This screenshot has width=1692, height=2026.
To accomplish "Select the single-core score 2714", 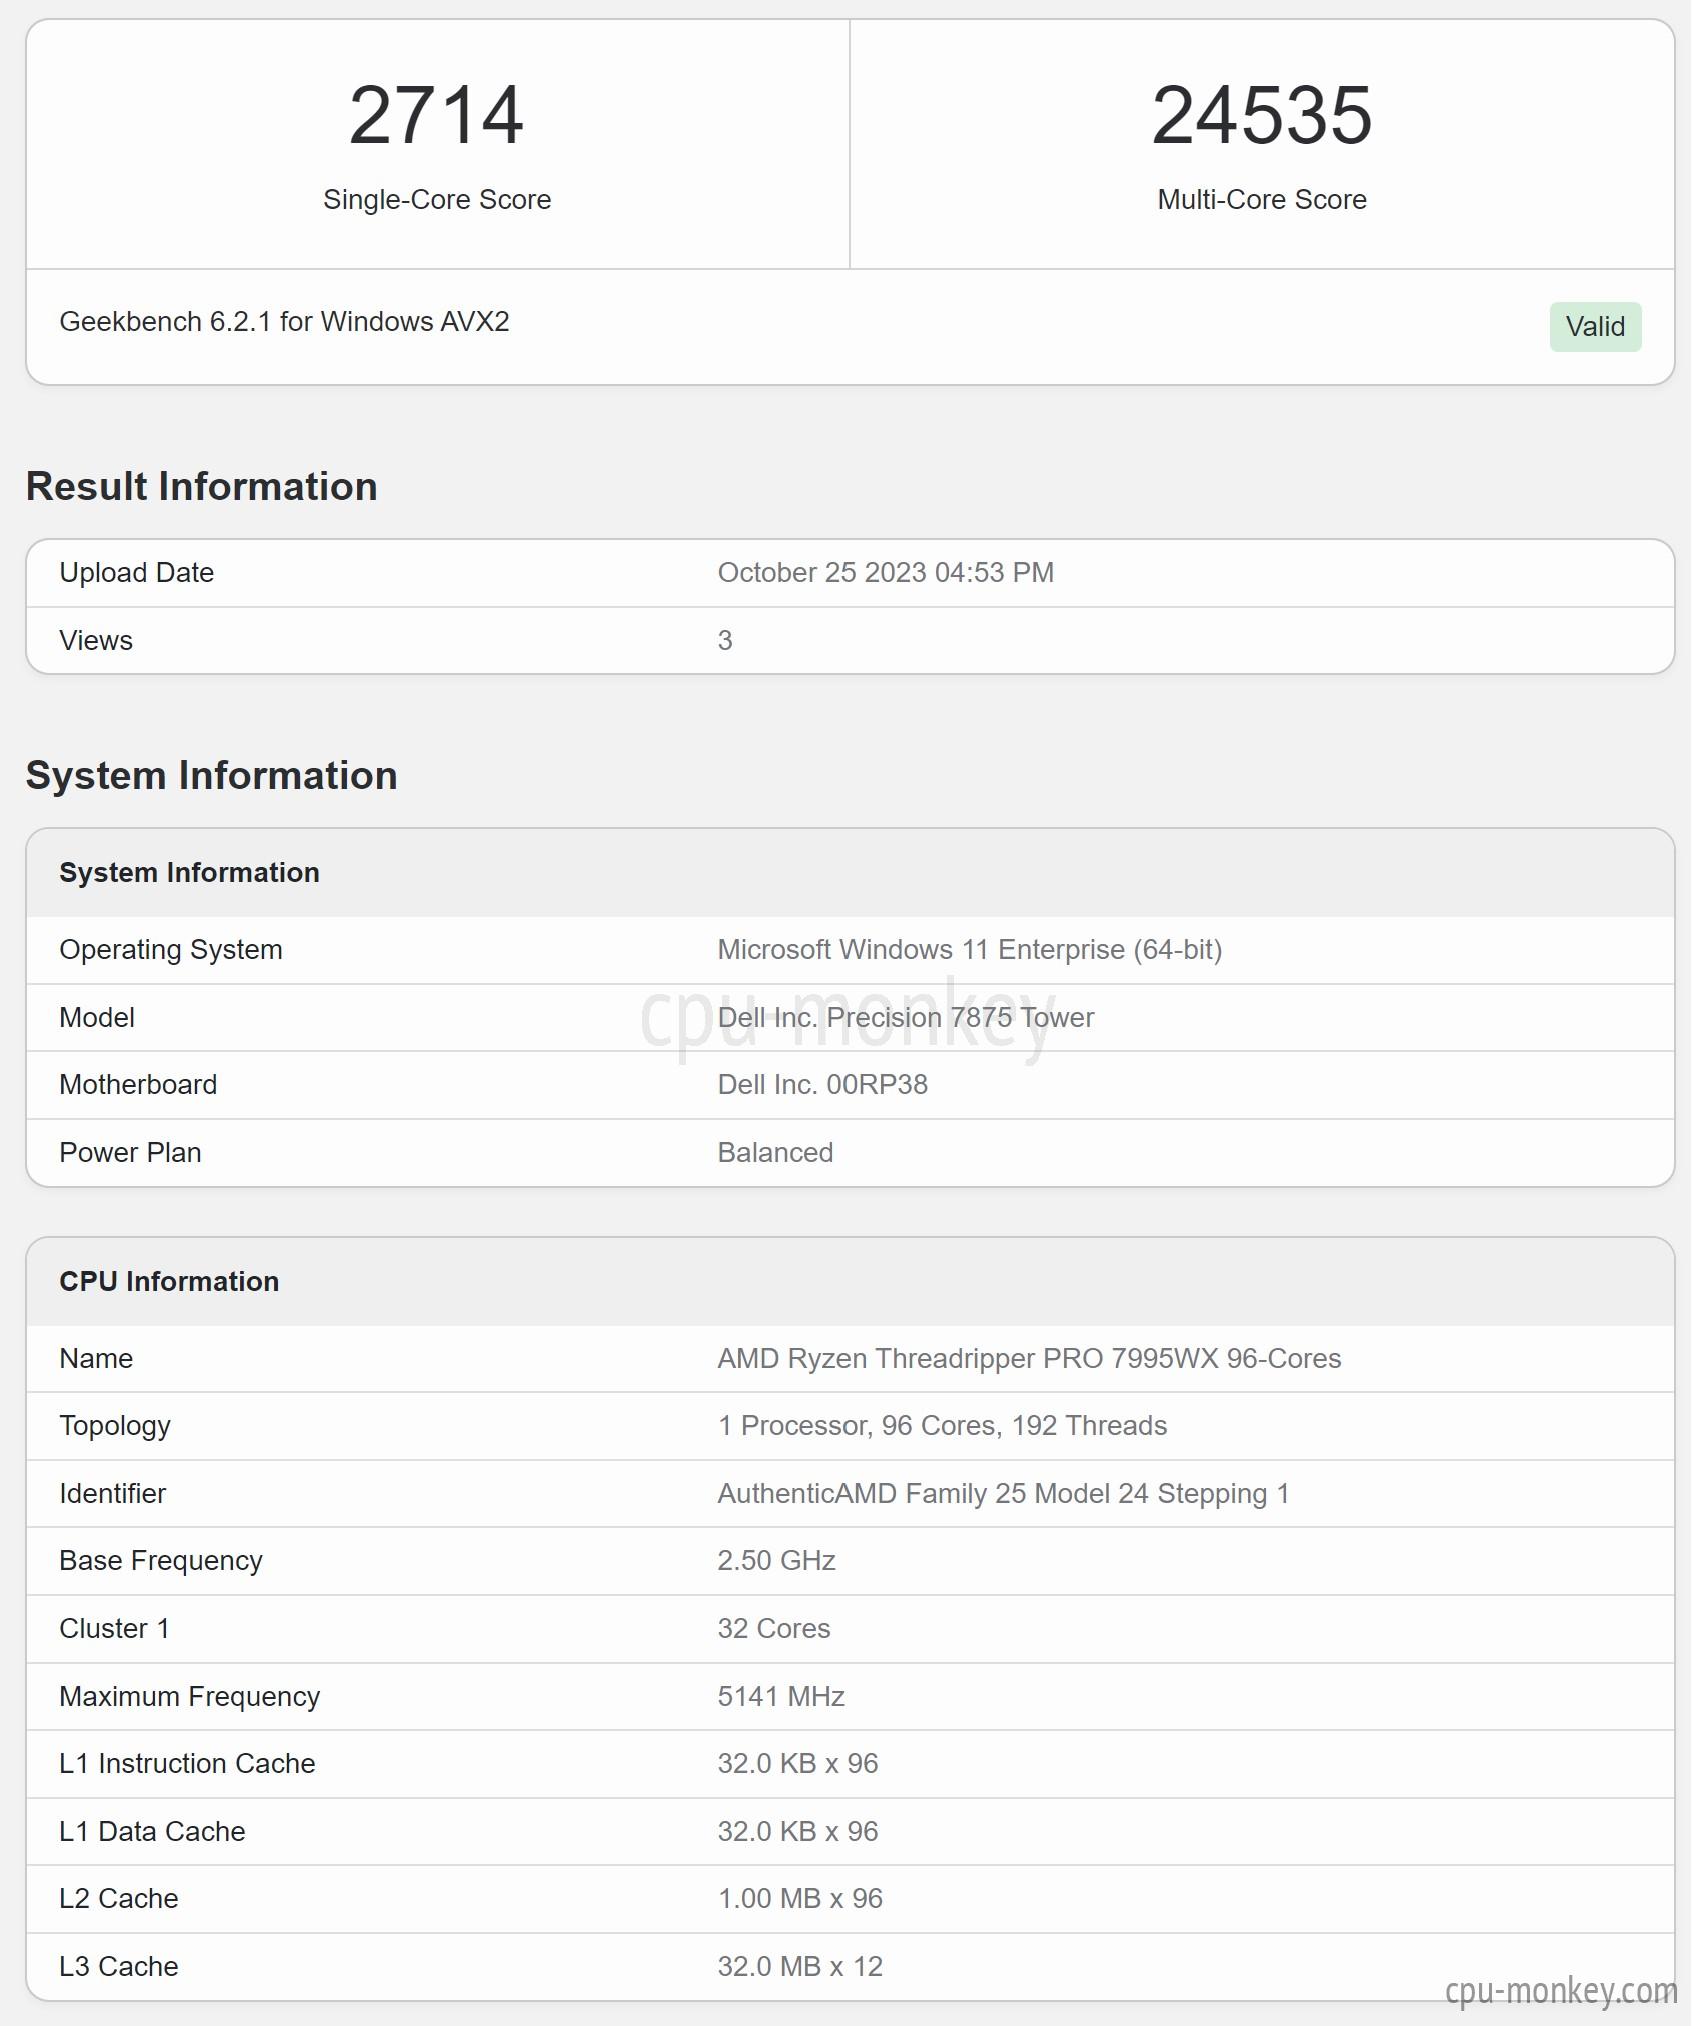I will pos(436,116).
